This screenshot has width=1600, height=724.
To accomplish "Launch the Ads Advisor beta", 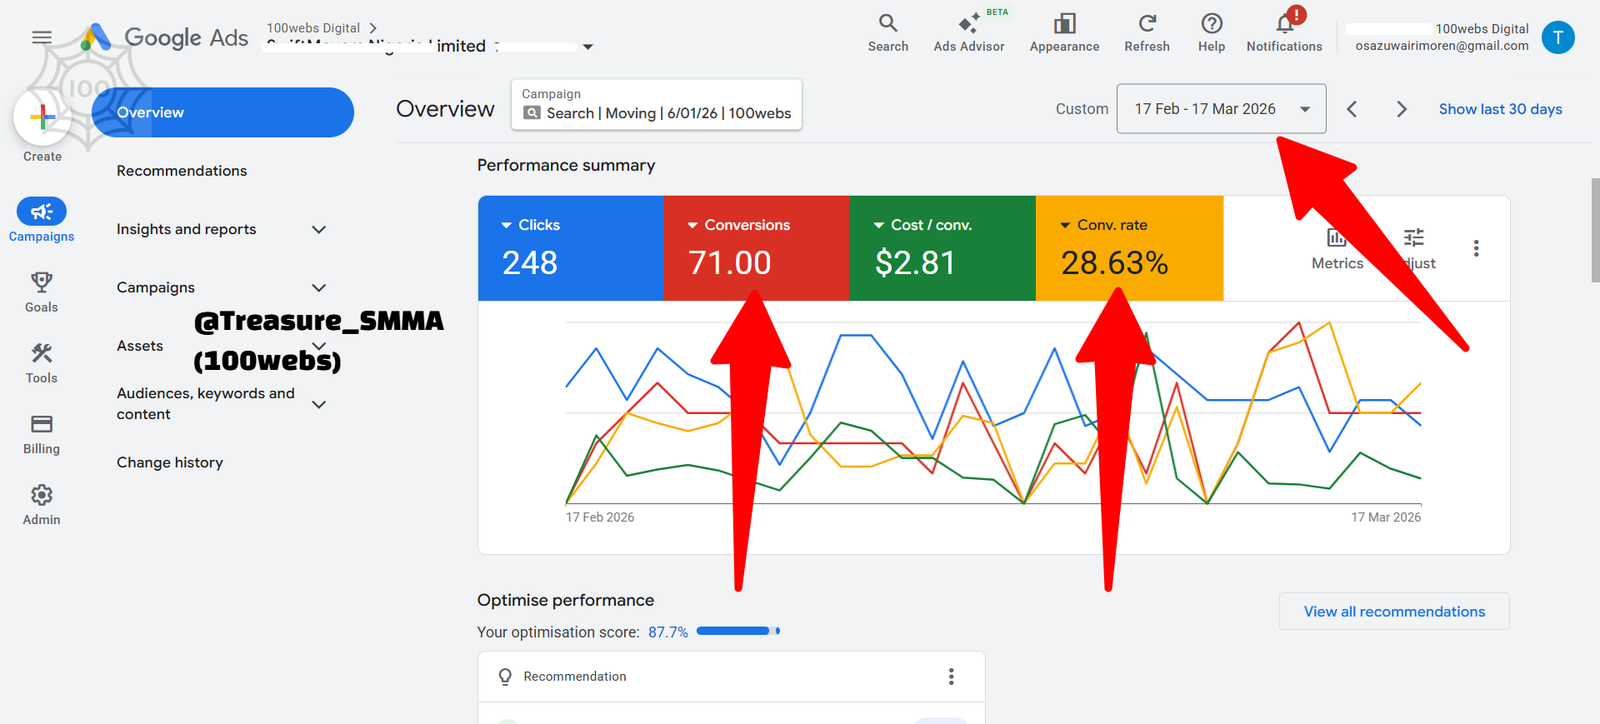I will click(969, 33).
